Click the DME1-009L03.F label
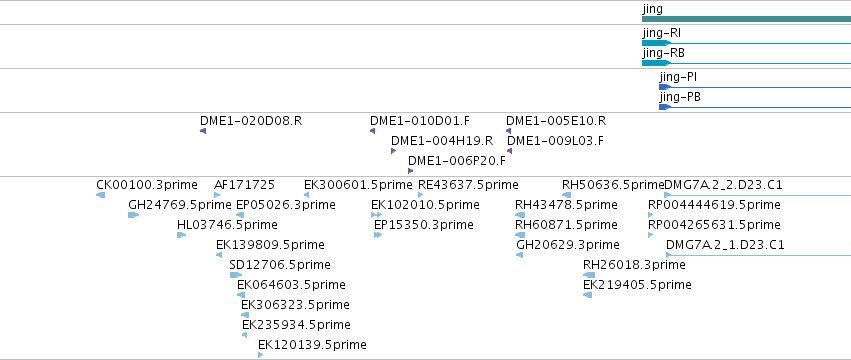Viewport: 851px width, 360px height. [555, 141]
